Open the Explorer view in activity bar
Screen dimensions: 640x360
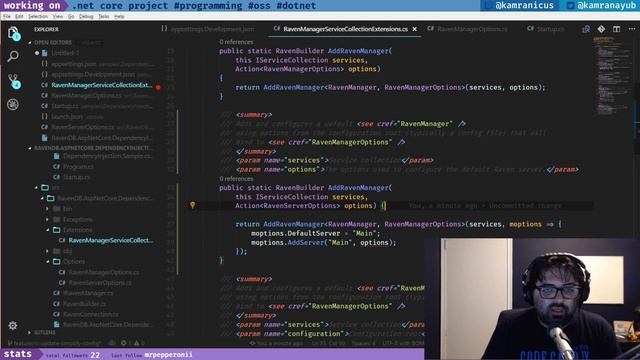(13, 33)
